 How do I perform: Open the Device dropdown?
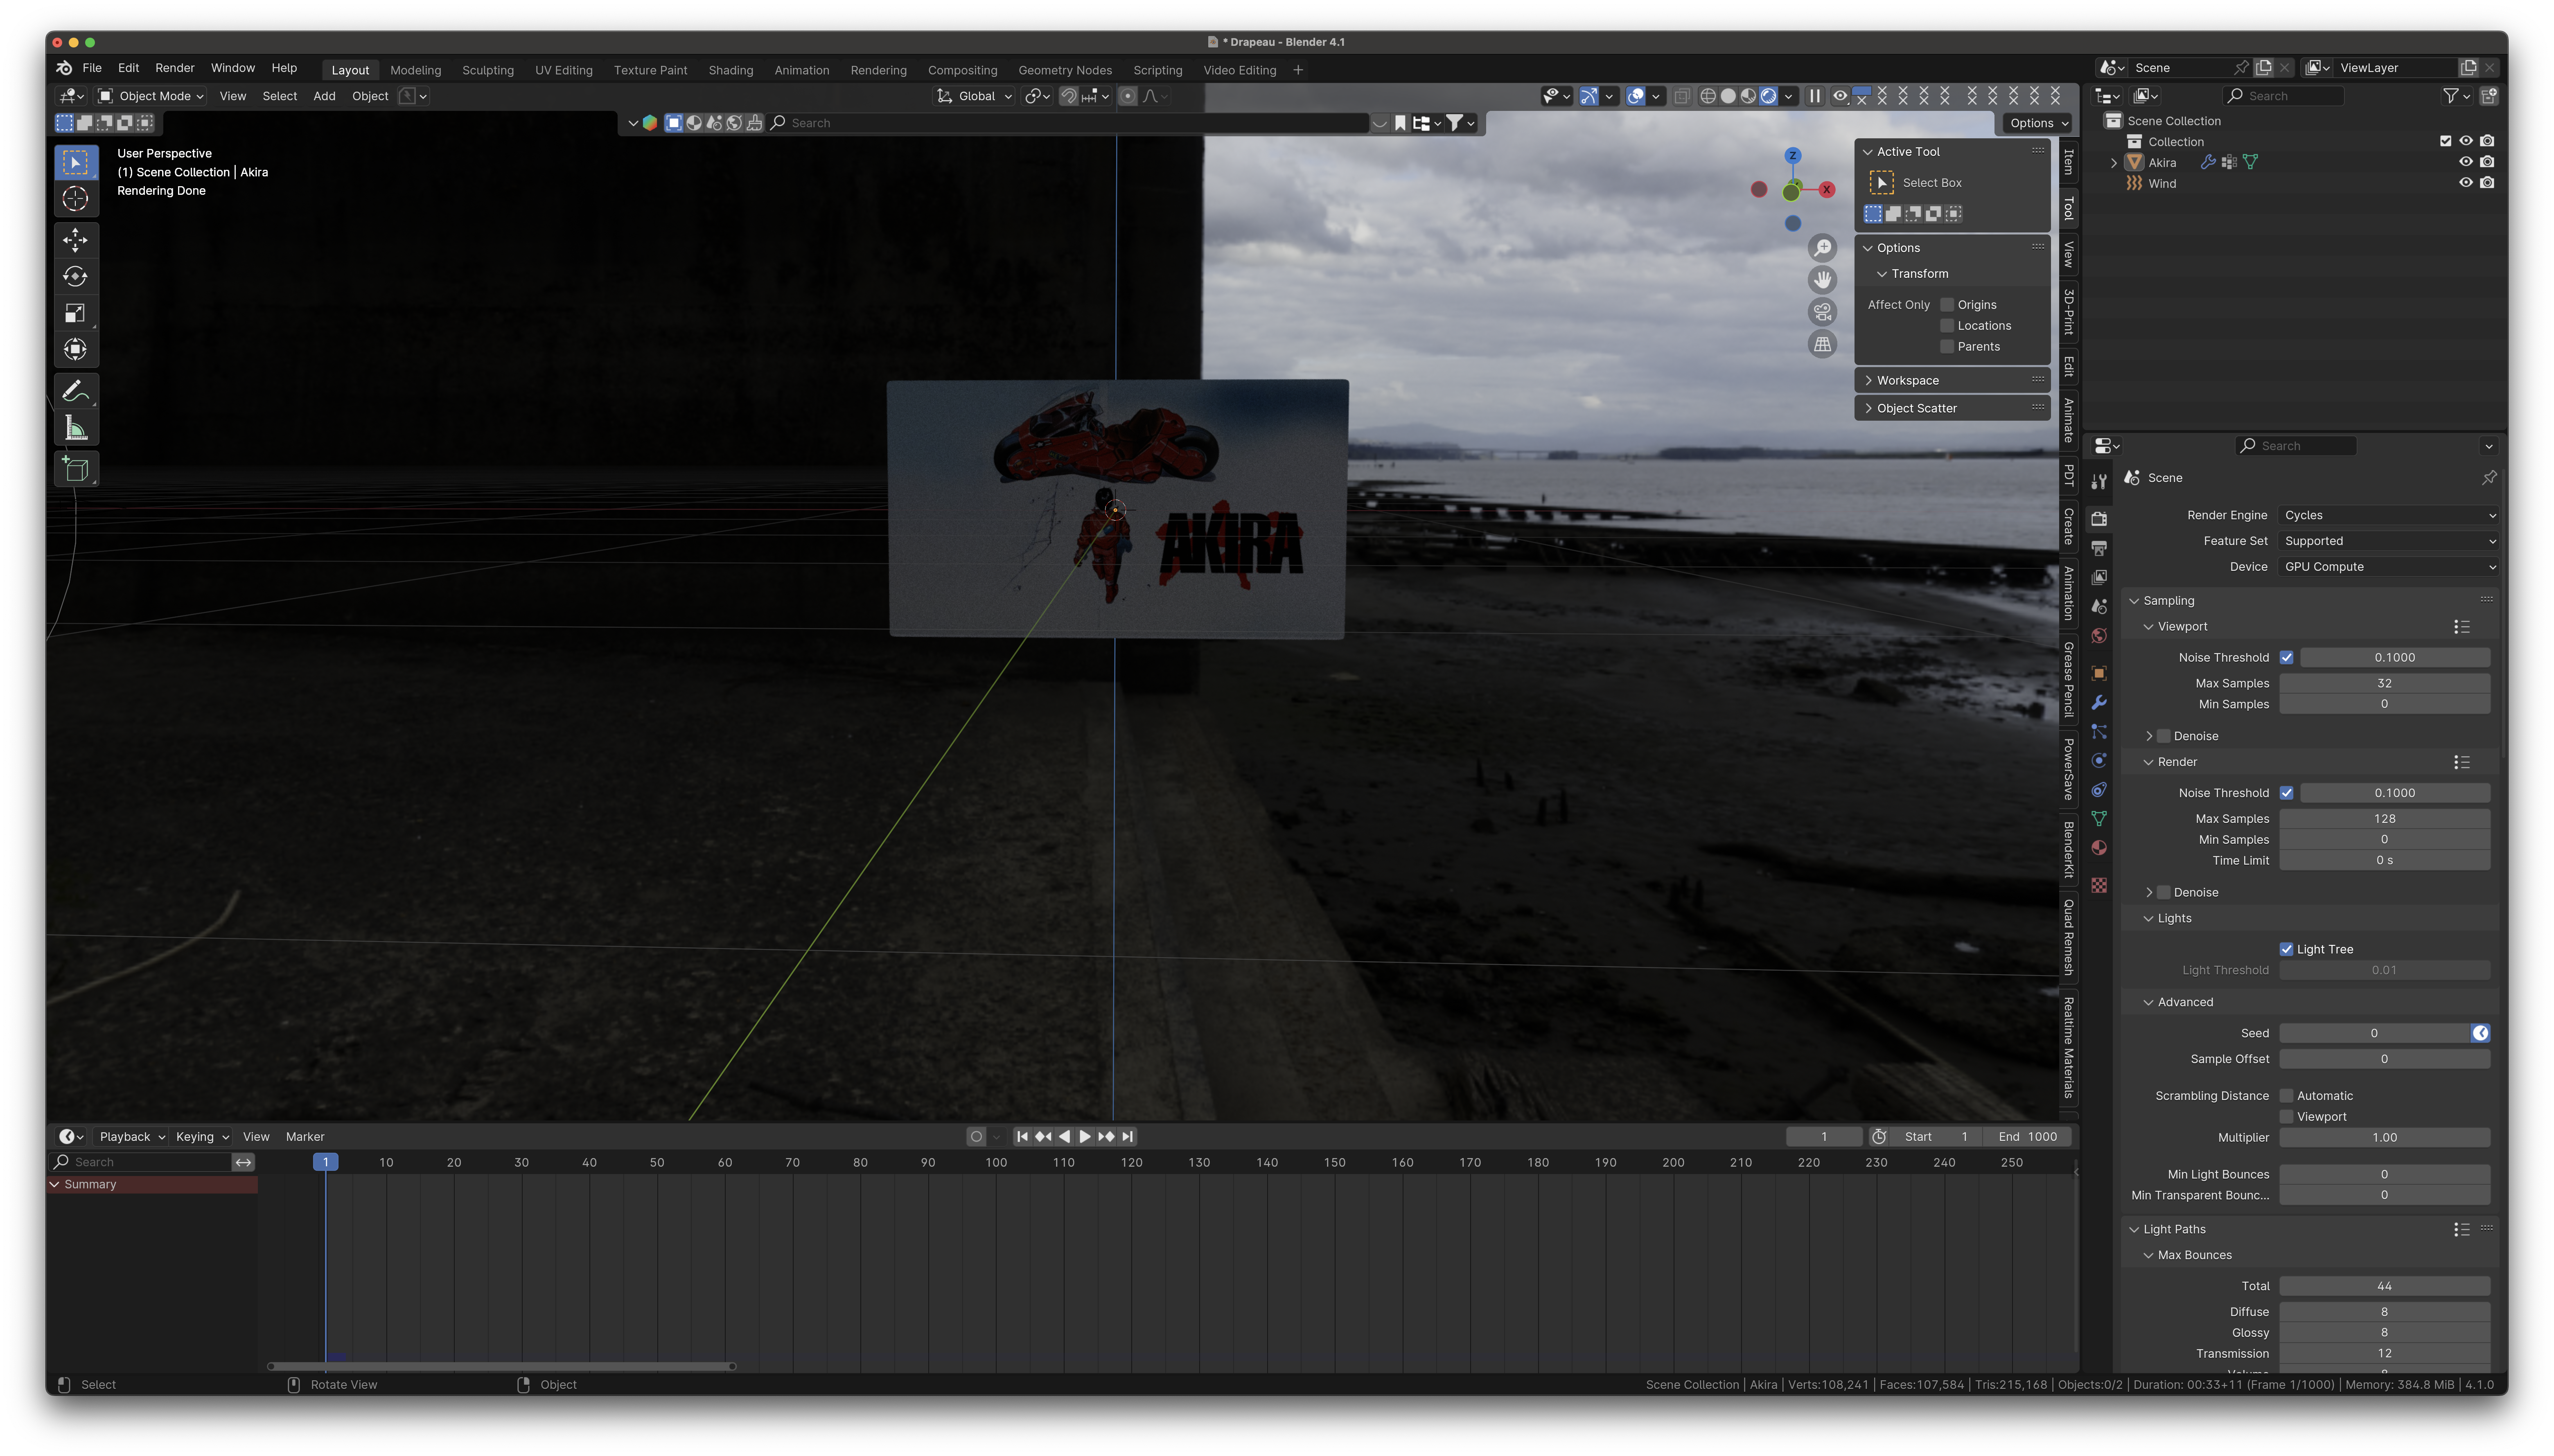[x=2389, y=567]
